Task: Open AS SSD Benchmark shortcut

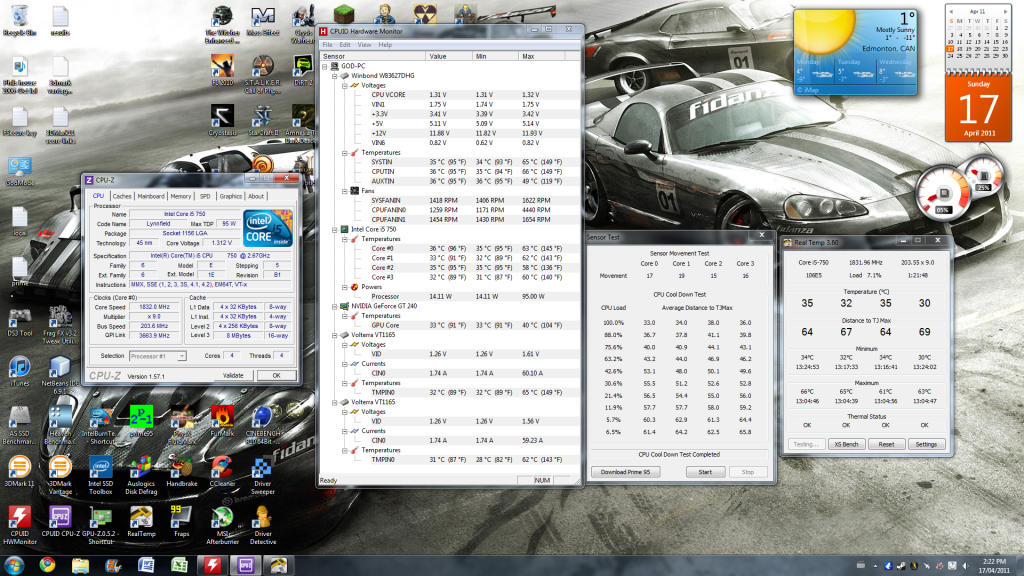Action: pos(20,425)
